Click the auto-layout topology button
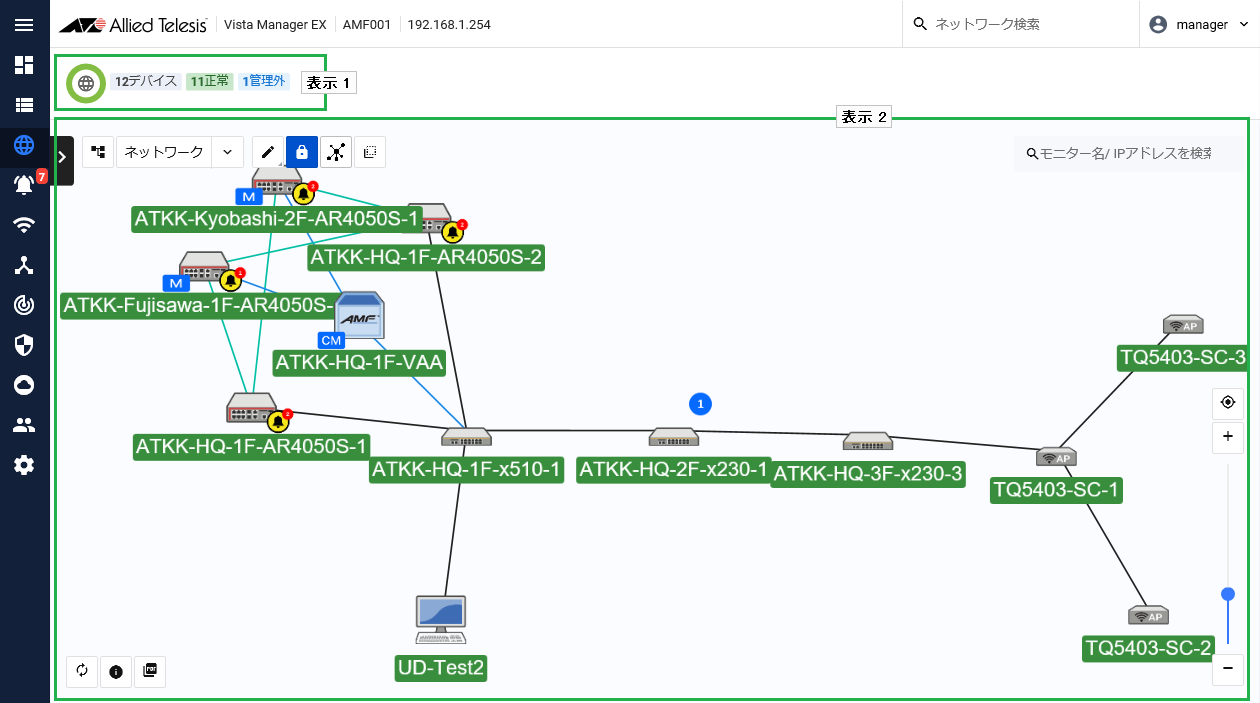The height and width of the screenshot is (703, 1260). [336, 152]
